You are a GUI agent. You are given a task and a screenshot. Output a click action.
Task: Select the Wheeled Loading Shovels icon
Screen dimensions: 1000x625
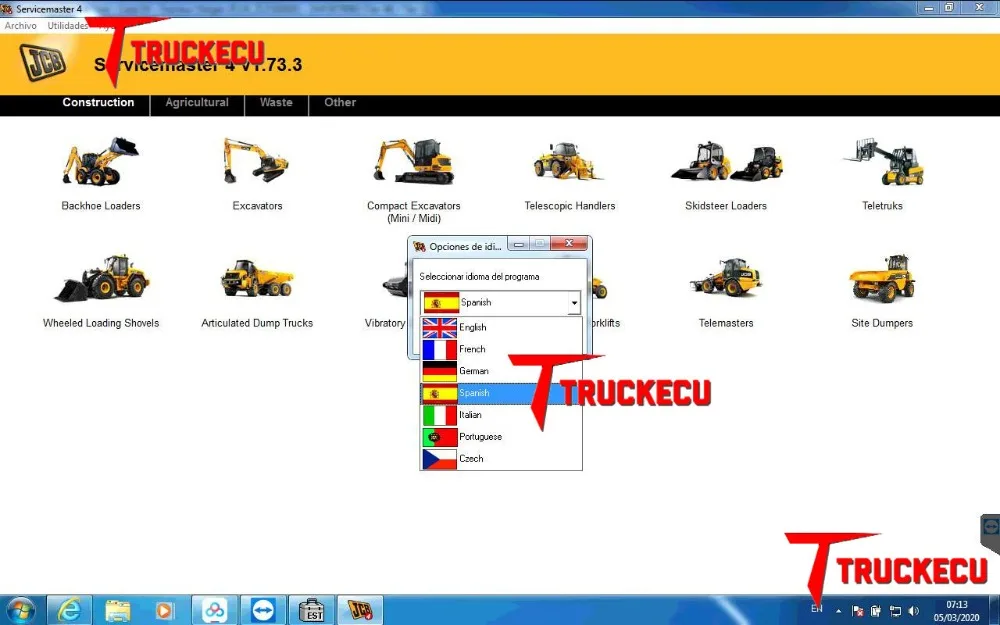pyautogui.click(x=101, y=278)
